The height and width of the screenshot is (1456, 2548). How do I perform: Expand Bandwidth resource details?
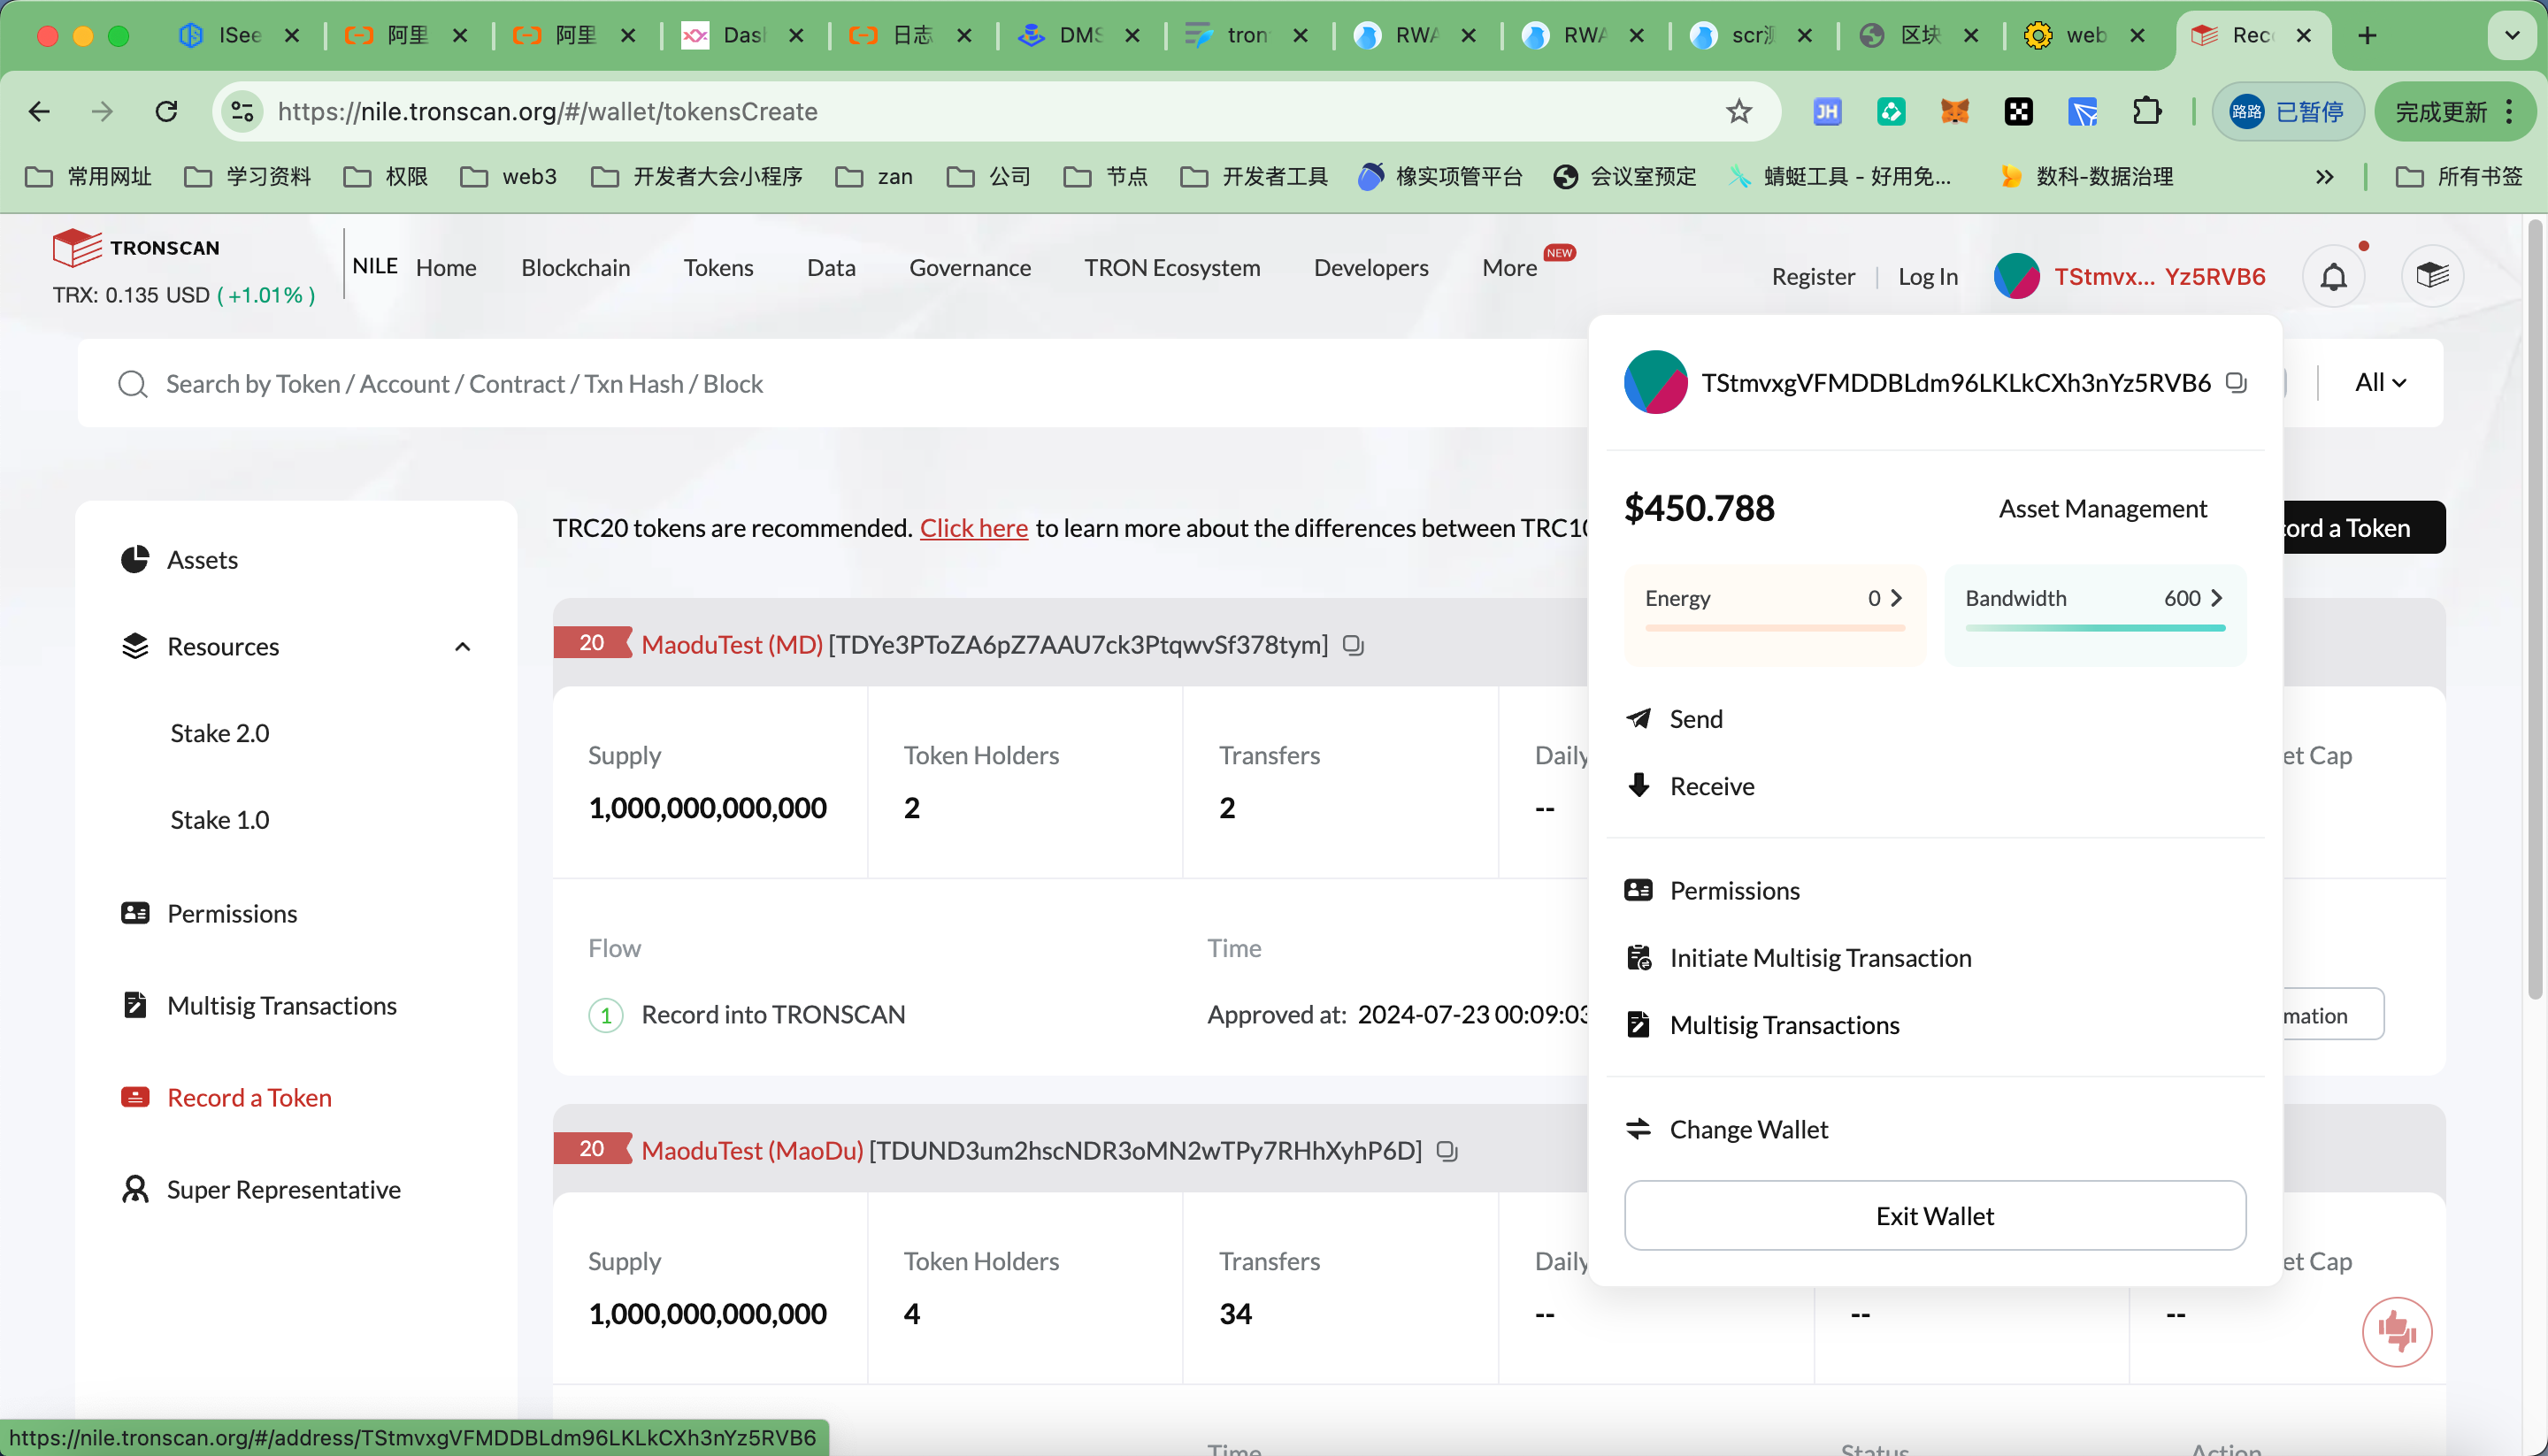tap(2216, 598)
